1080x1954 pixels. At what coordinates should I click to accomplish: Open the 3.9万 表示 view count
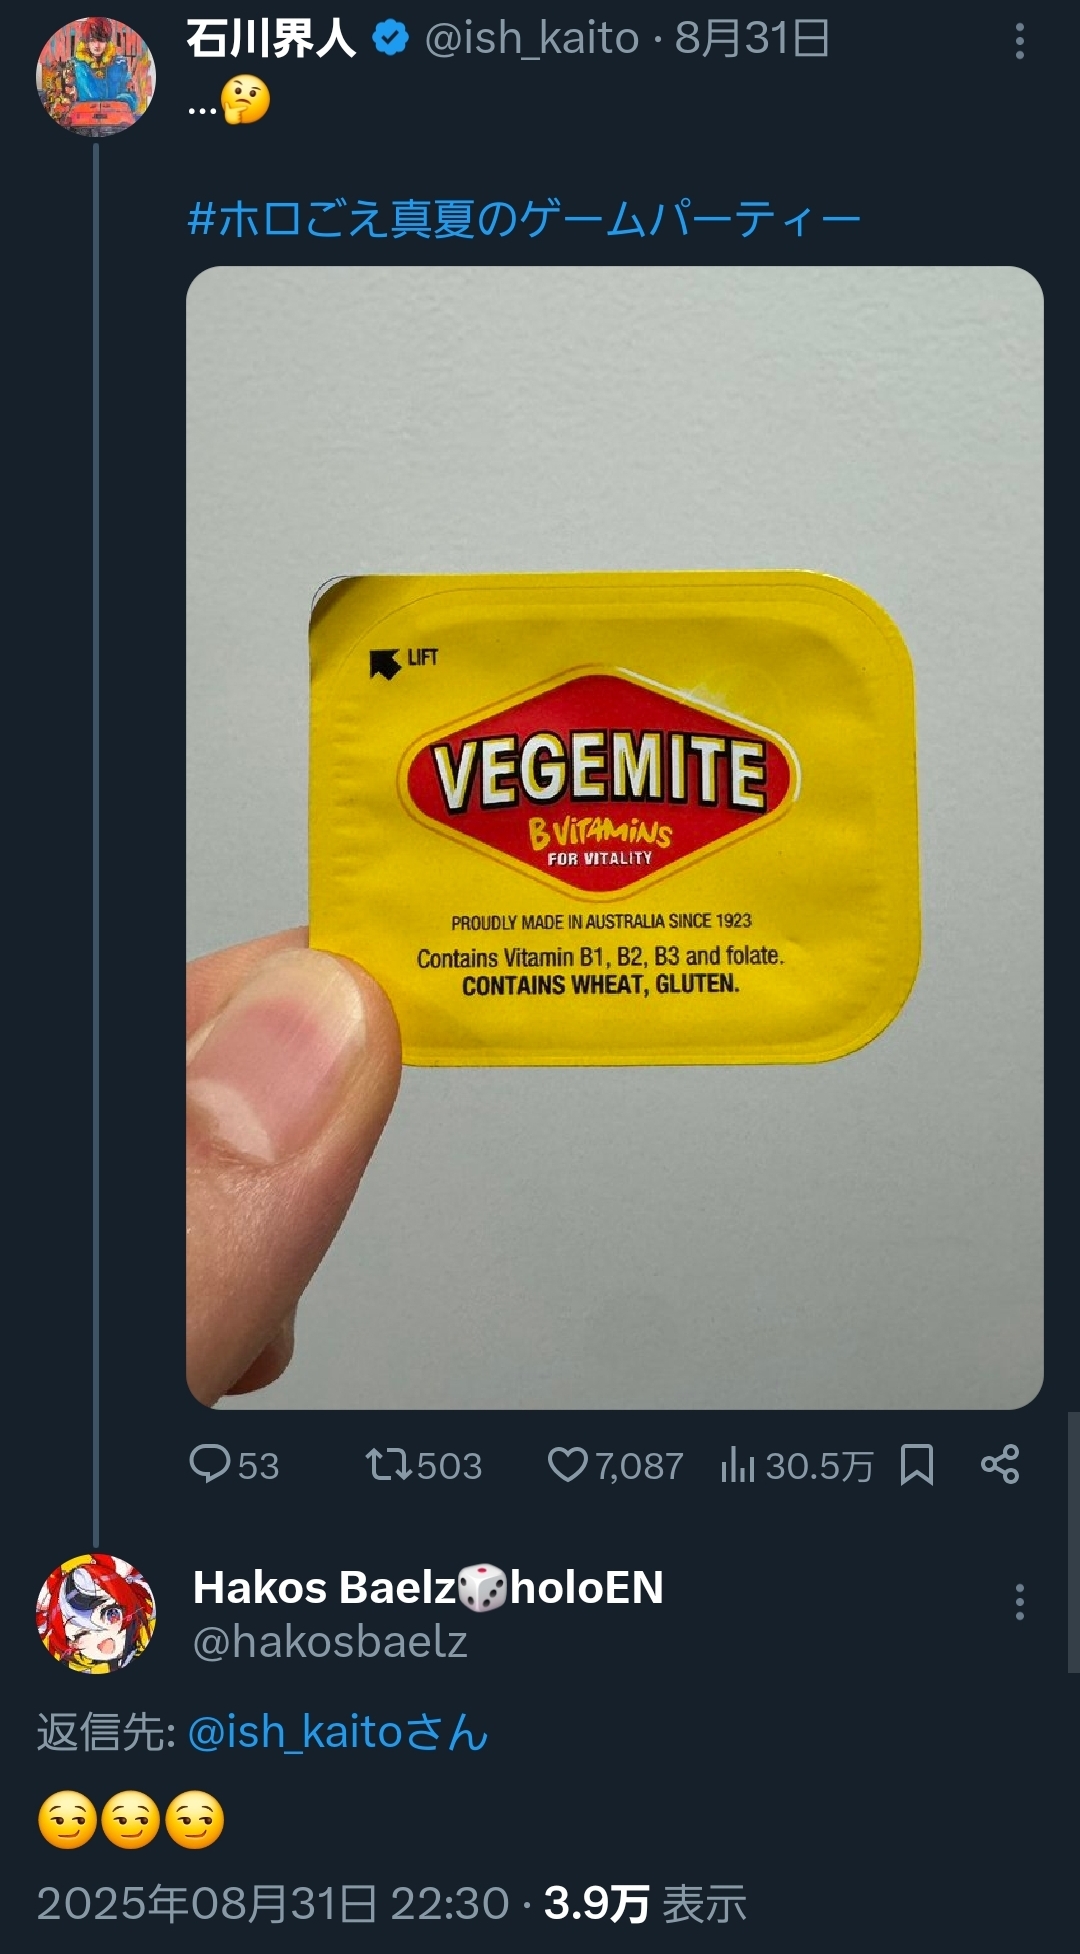645,1903
